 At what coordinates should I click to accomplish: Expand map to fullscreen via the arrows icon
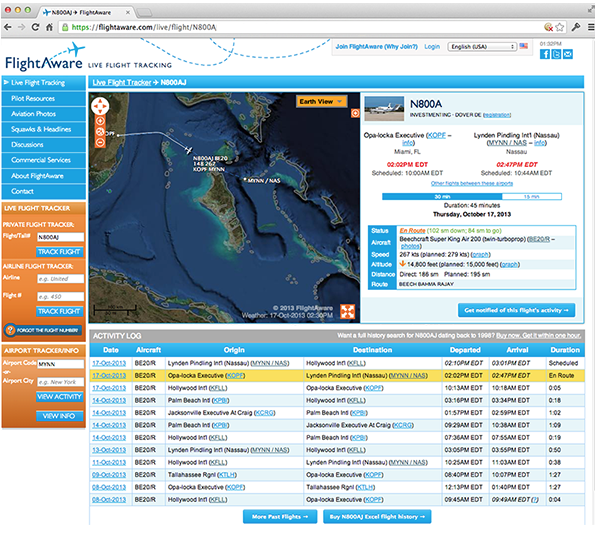pyautogui.click(x=347, y=311)
